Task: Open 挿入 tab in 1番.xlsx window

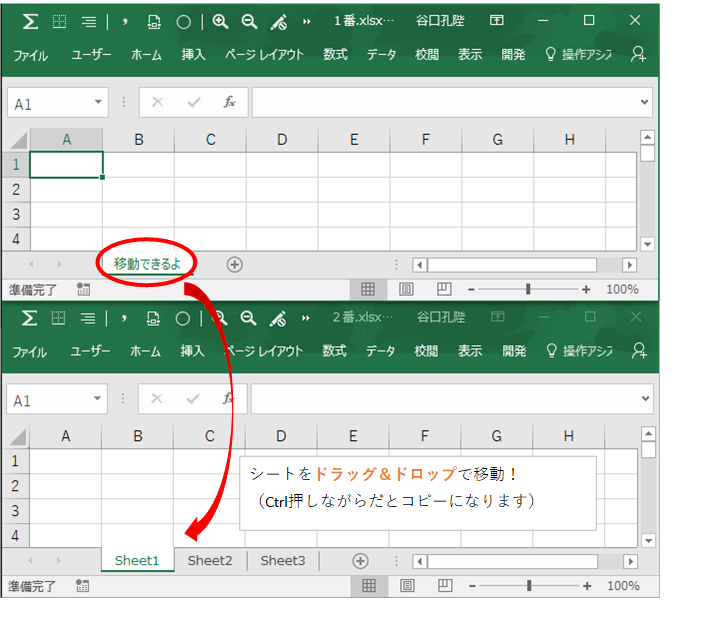Action: pos(193,55)
